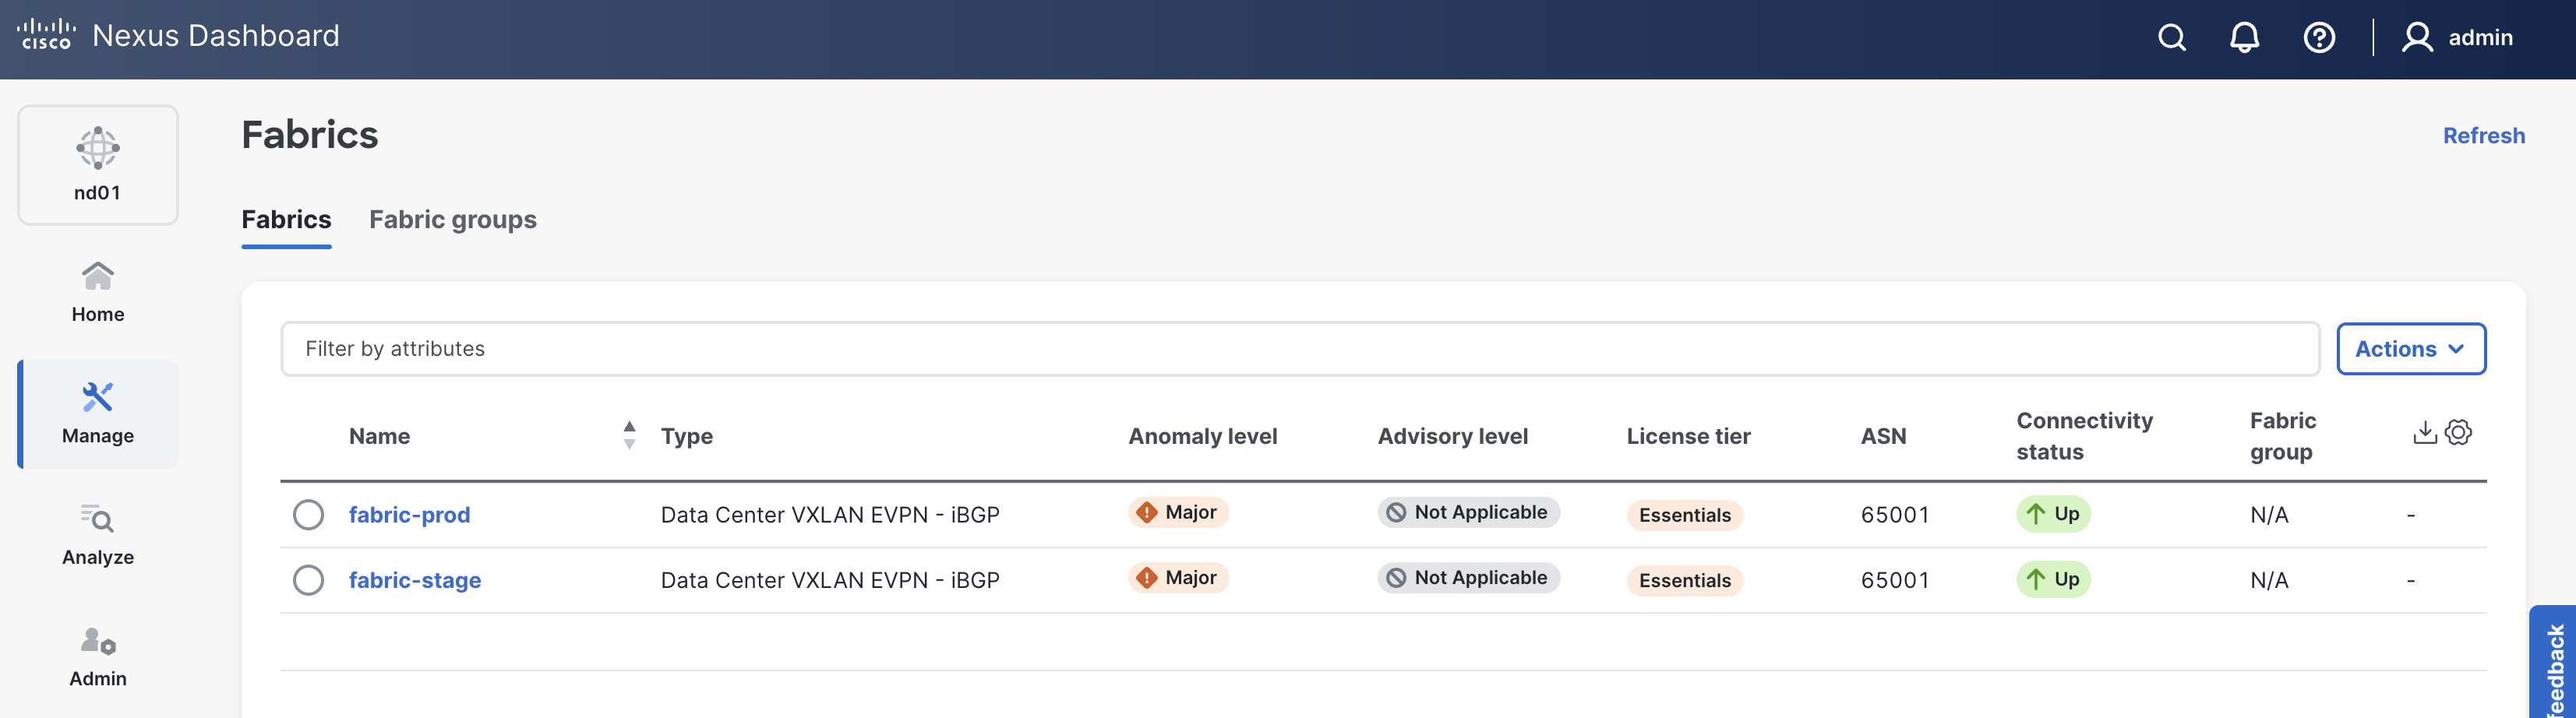
Task: Sort table by Name column arrows
Action: pos(629,435)
